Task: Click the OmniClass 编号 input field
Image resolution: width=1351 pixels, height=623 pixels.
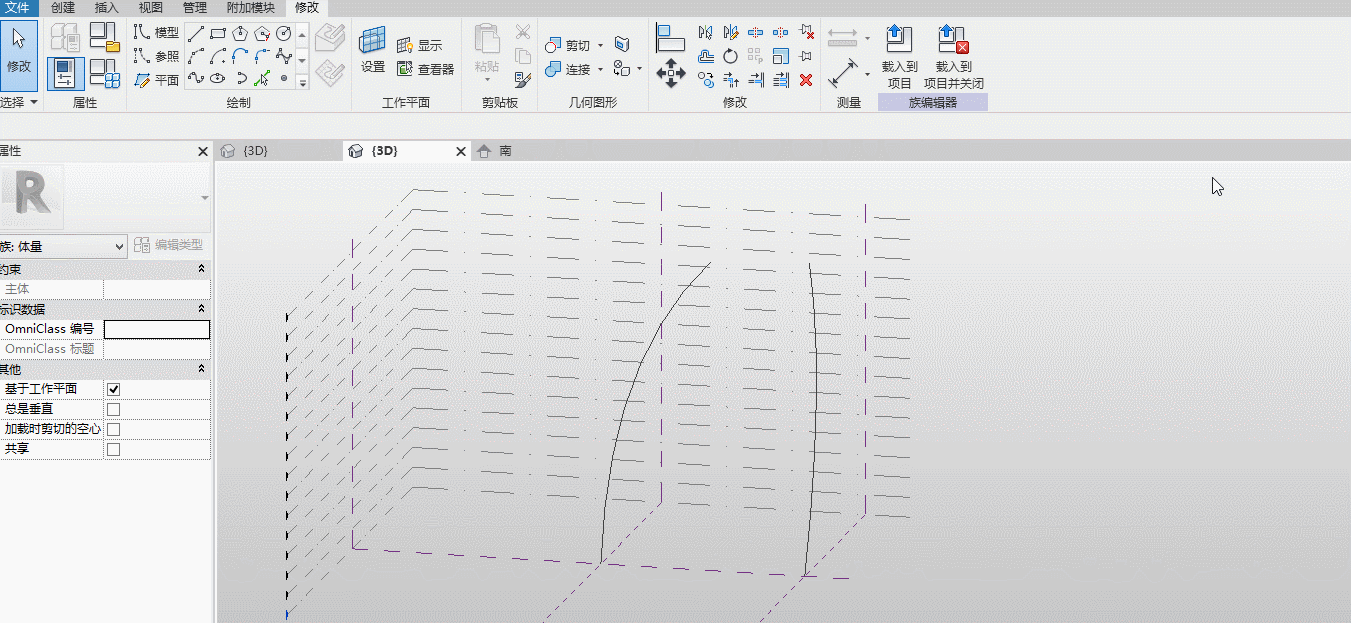Action: coord(157,329)
